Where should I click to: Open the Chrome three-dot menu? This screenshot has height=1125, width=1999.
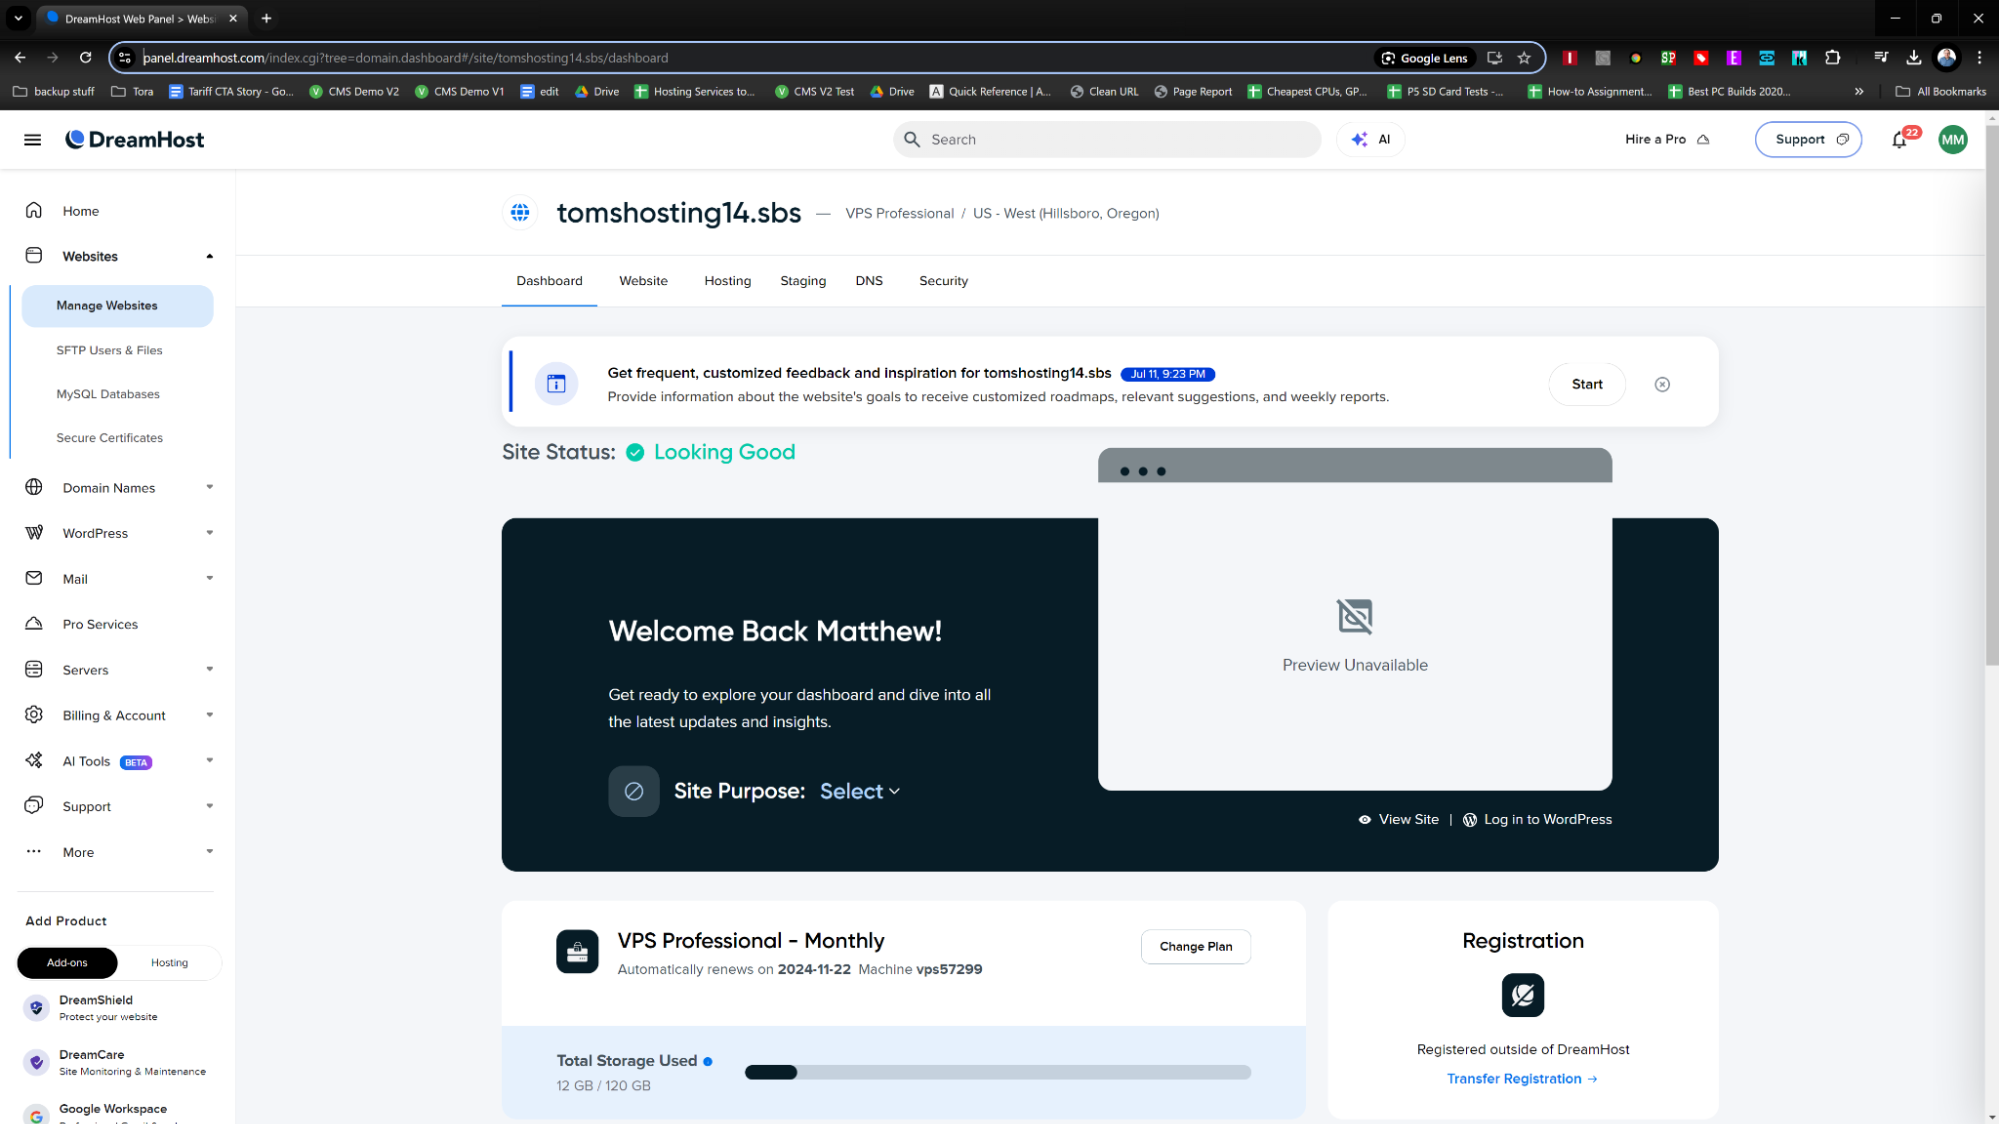pyautogui.click(x=1979, y=58)
